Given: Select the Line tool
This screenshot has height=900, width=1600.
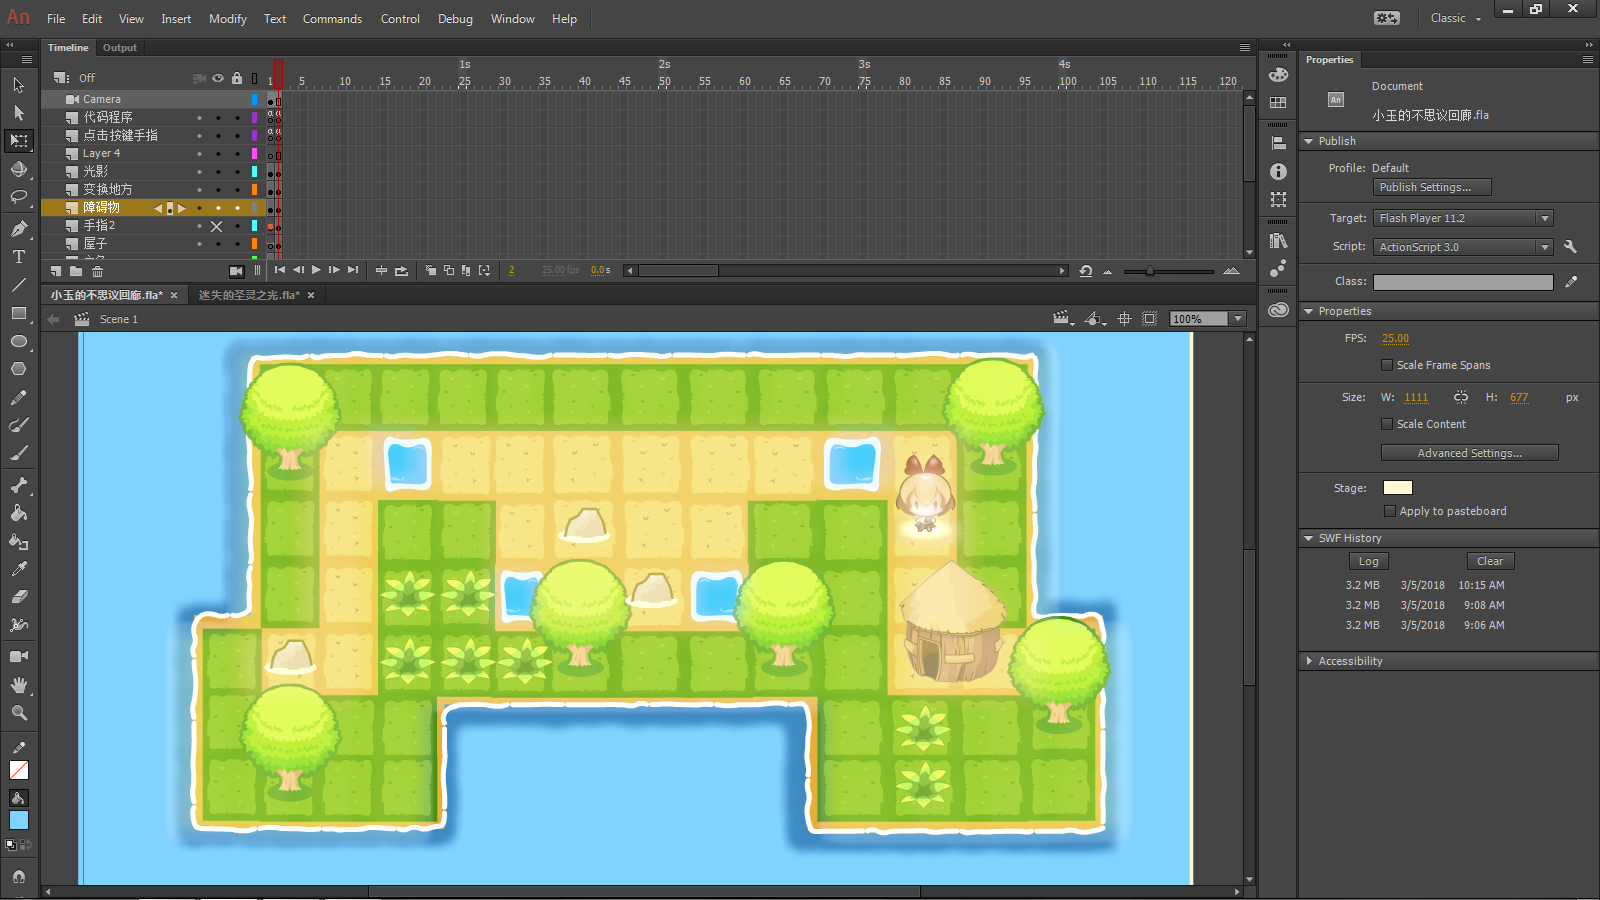Looking at the screenshot, I should 18,285.
